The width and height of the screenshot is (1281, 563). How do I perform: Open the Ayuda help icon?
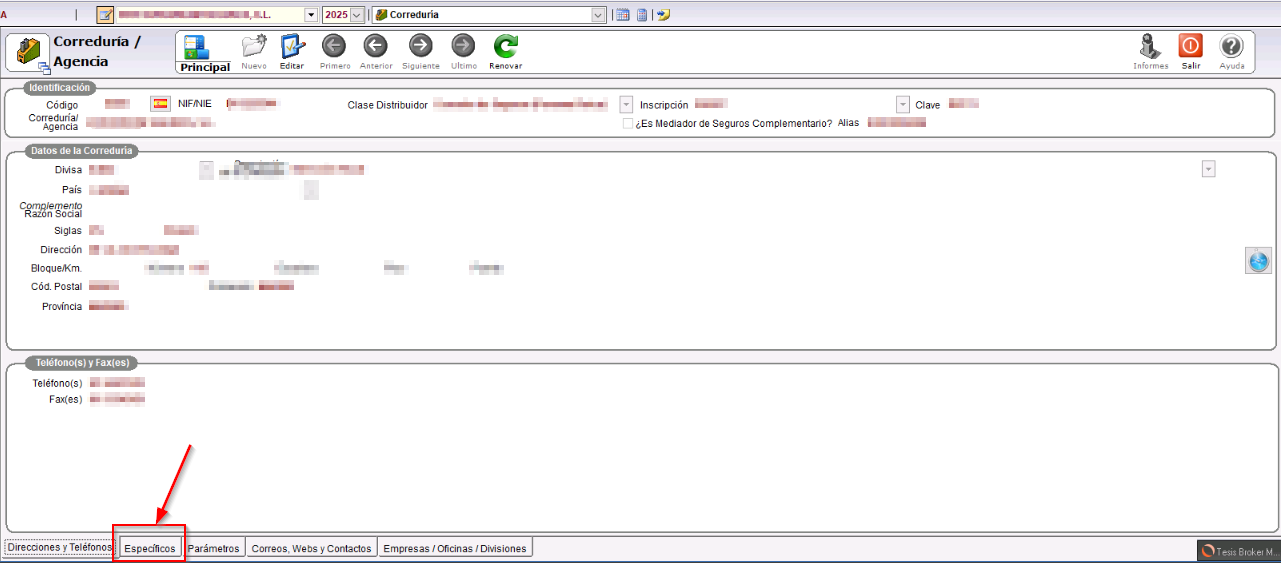1232,52
